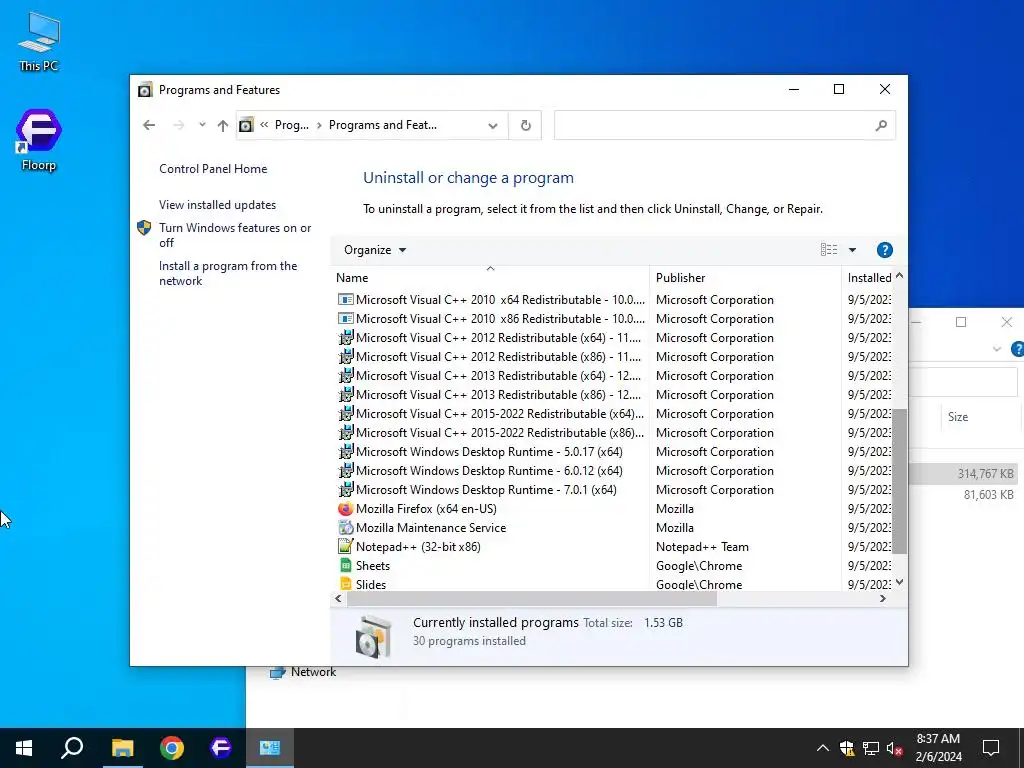Open the Windows Security tray icon
Screen dimensions: 1024x768
click(847, 748)
